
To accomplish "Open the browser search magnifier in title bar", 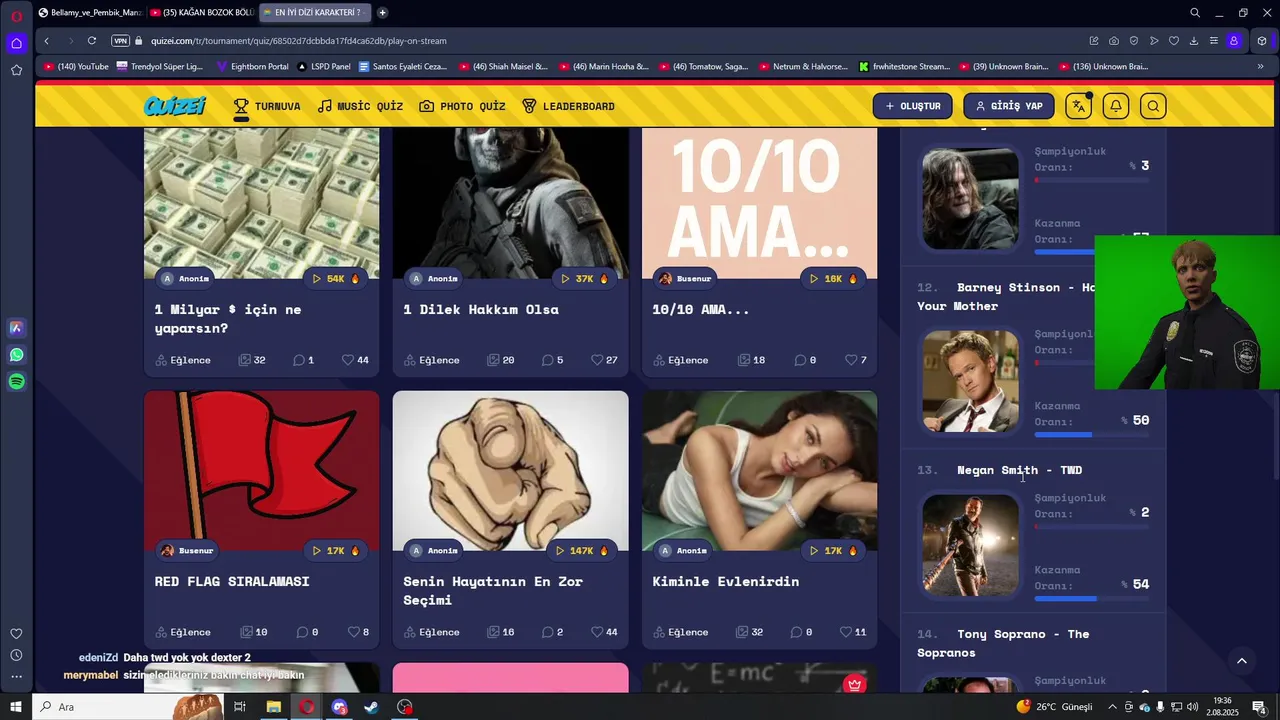I will (x=1195, y=13).
